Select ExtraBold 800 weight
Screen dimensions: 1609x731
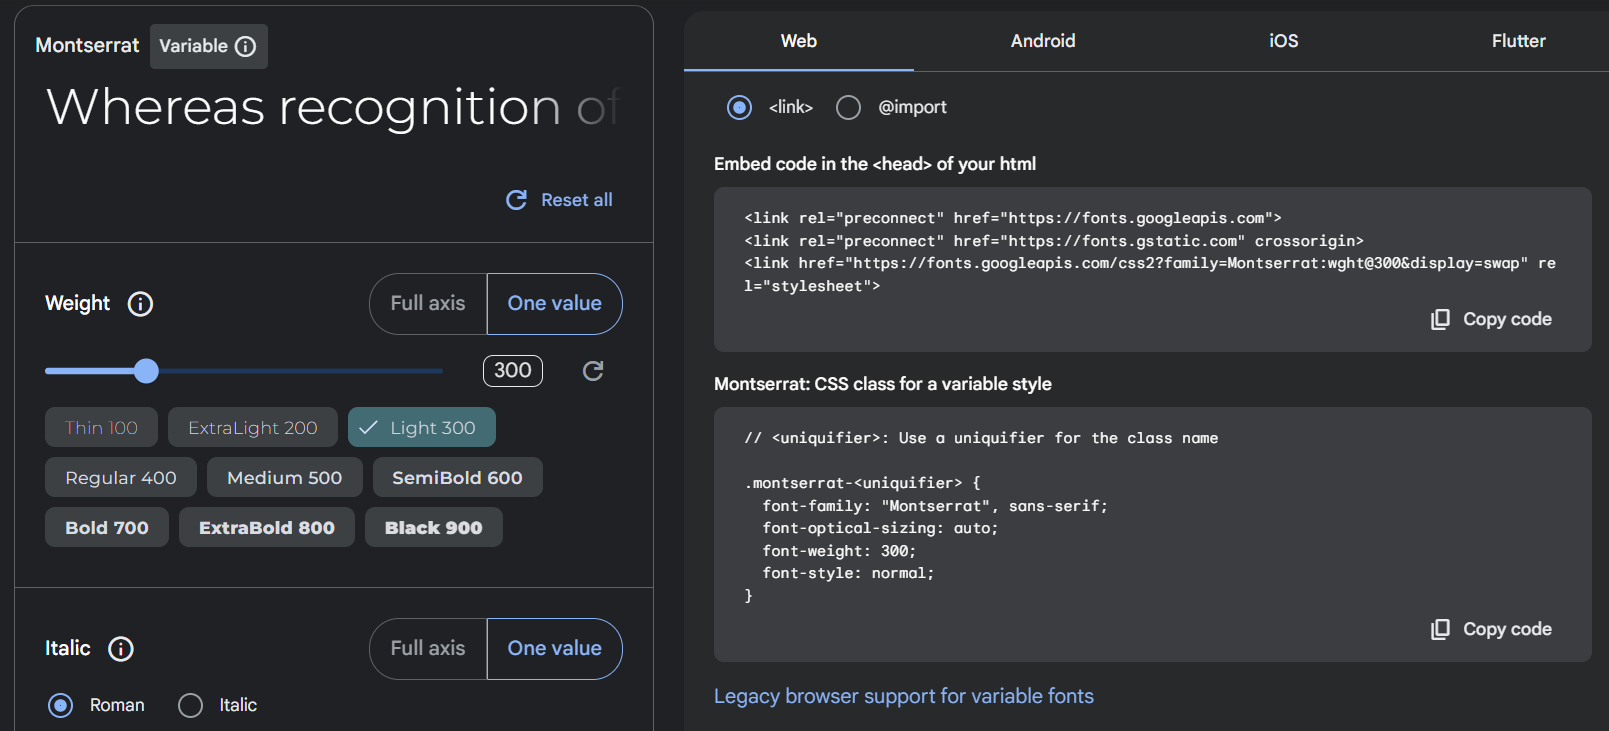[267, 528]
